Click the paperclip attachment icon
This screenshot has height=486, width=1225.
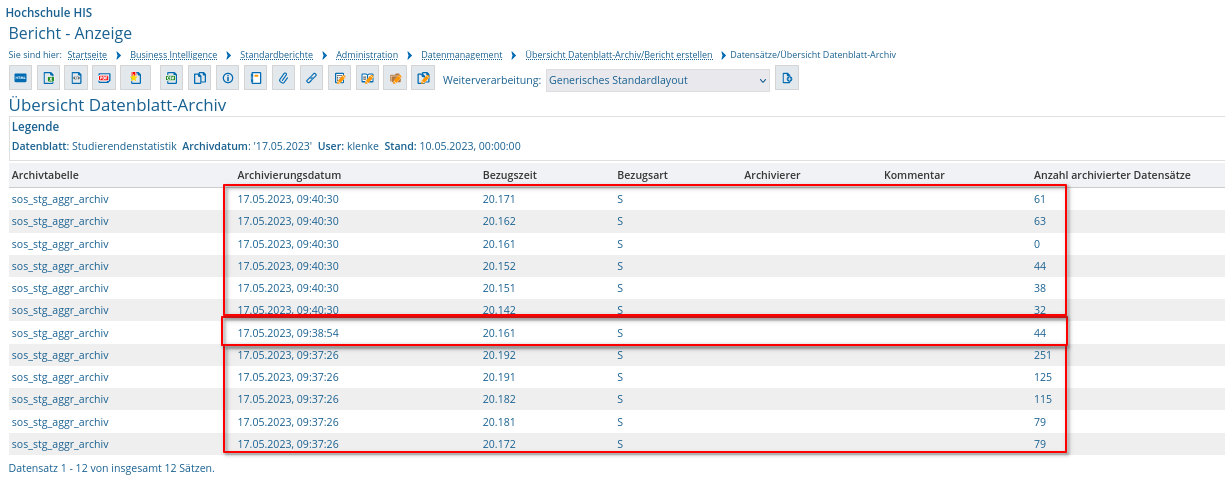tap(284, 79)
